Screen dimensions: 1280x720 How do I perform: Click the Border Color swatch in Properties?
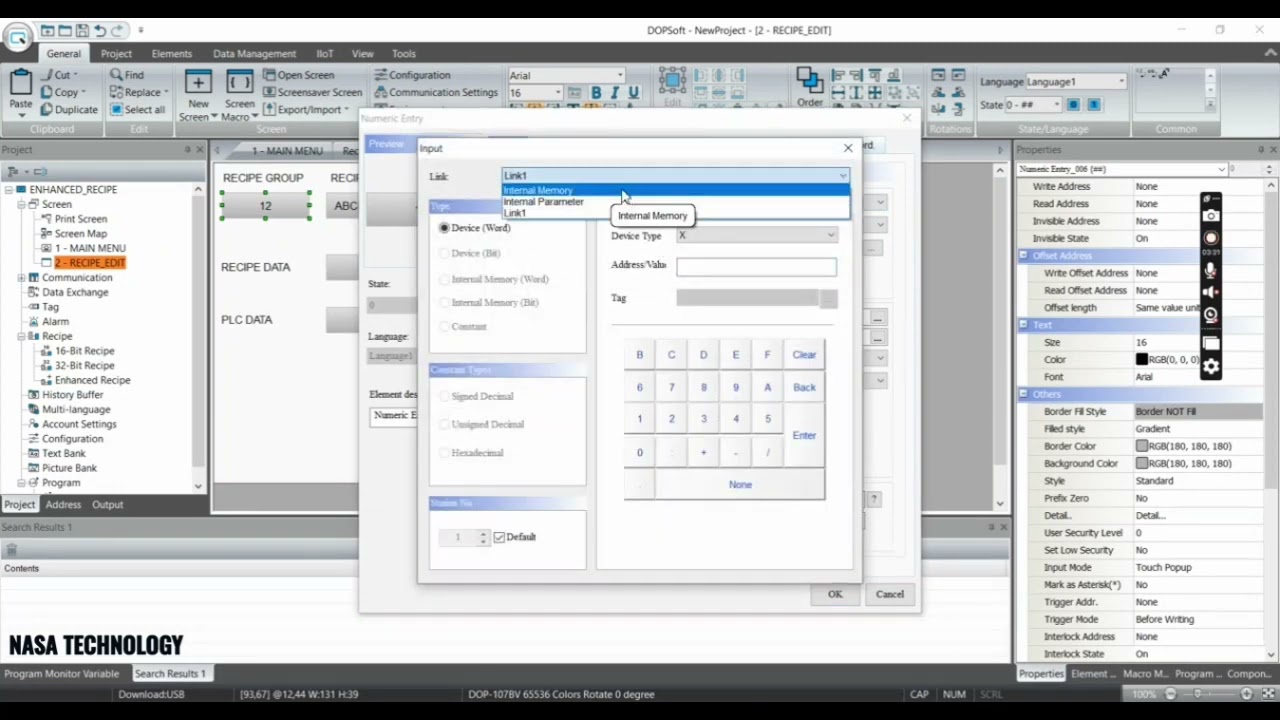pyautogui.click(x=1141, y=447)
